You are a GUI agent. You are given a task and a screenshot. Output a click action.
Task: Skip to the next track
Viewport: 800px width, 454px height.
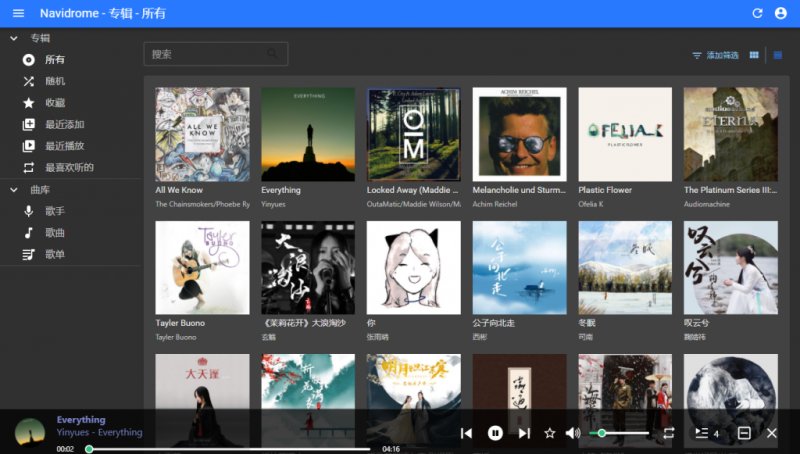click(524, 433)
